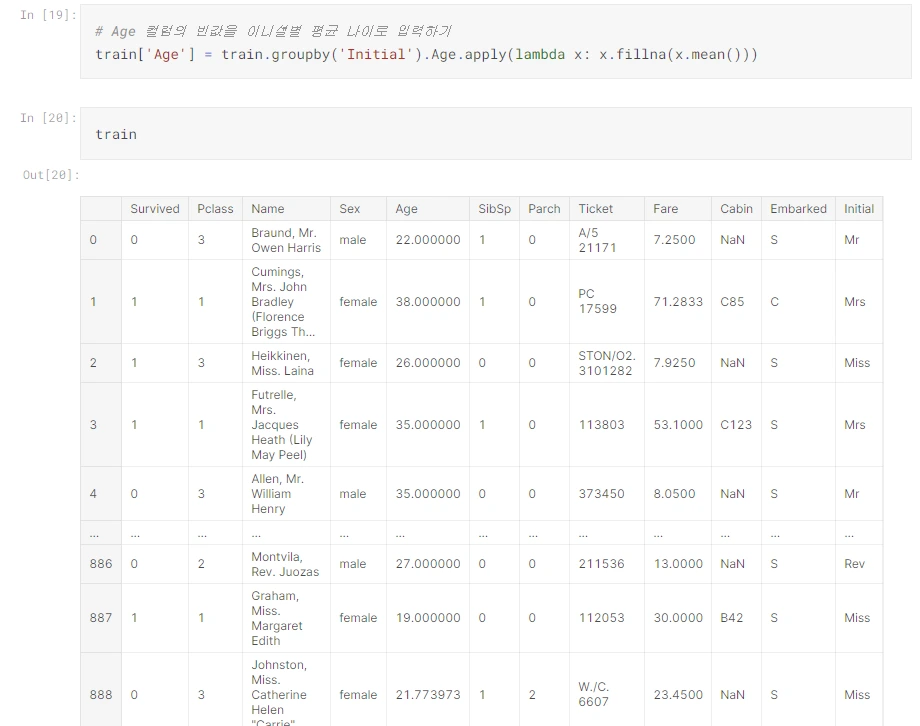Screen dimensions: 920x726
Task: Click the cabin value C85
Action: pyautogui.click(x=732, y=302)
